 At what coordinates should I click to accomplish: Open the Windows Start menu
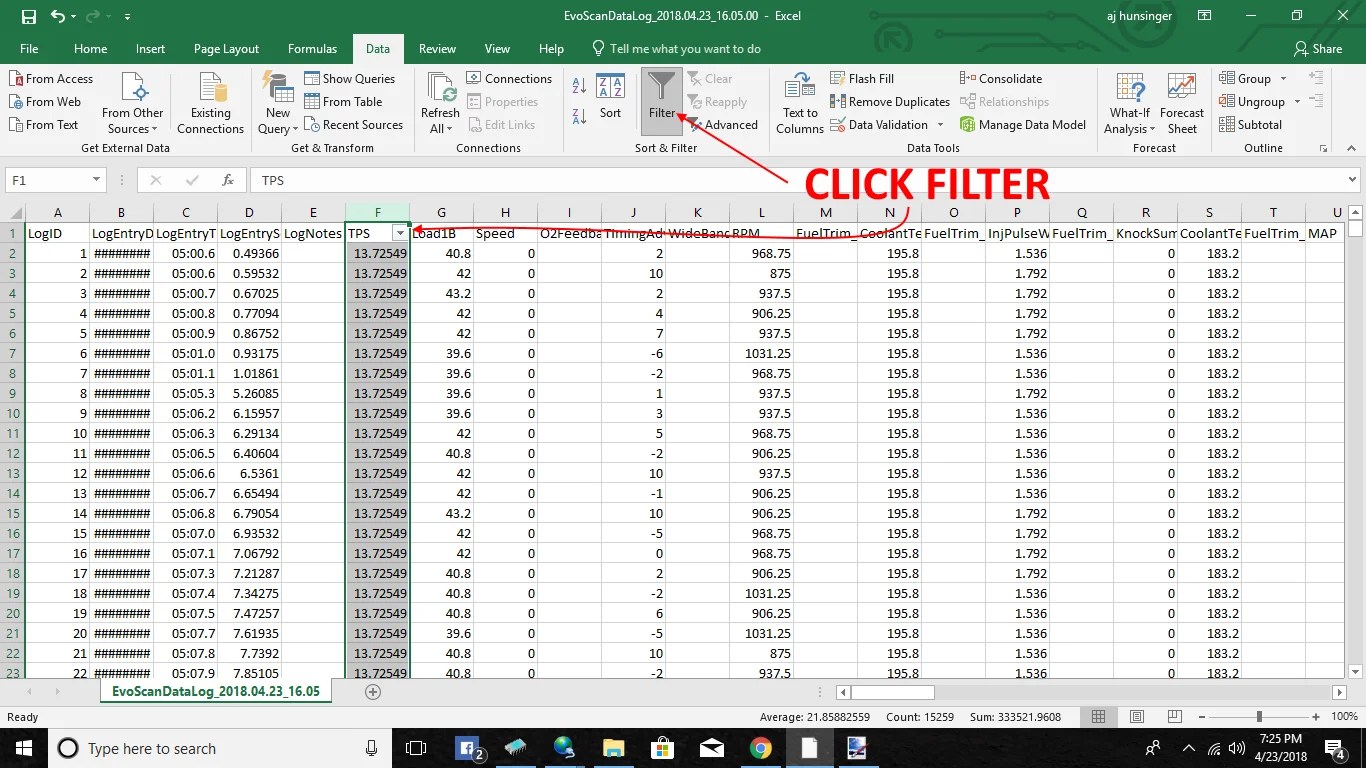(22, 748)
